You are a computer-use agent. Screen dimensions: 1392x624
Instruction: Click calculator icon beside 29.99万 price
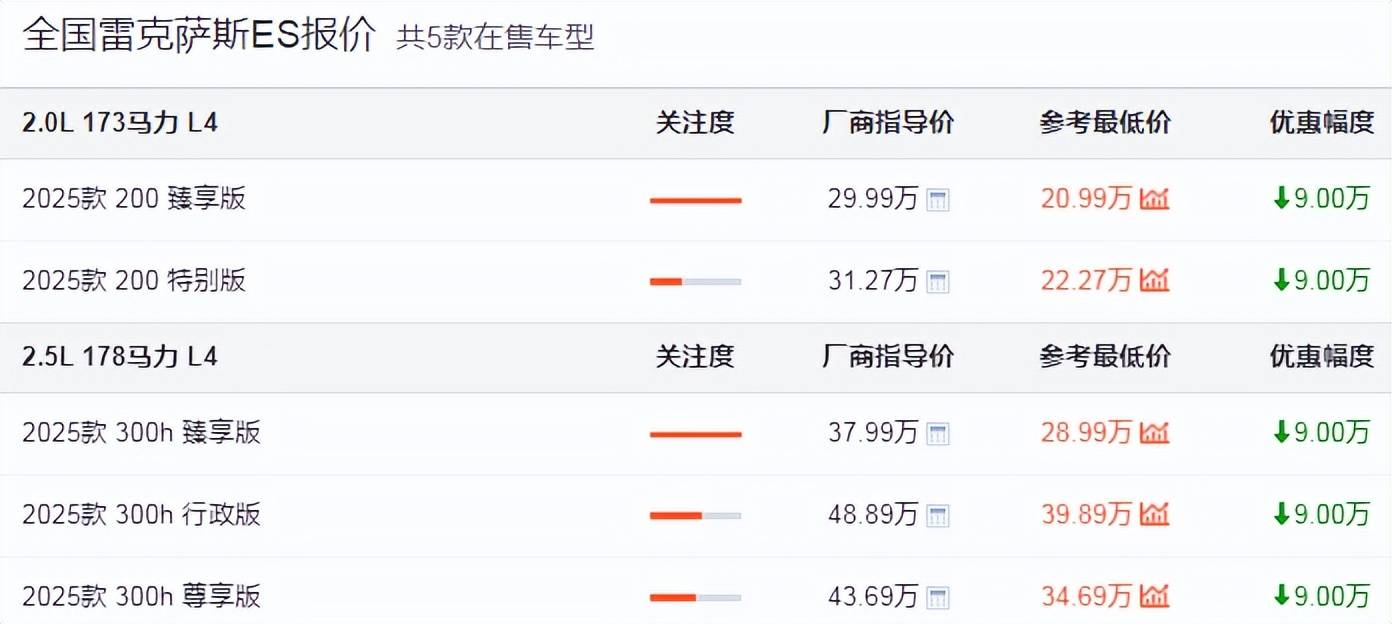pyautogui.click(x=938, y=200)
